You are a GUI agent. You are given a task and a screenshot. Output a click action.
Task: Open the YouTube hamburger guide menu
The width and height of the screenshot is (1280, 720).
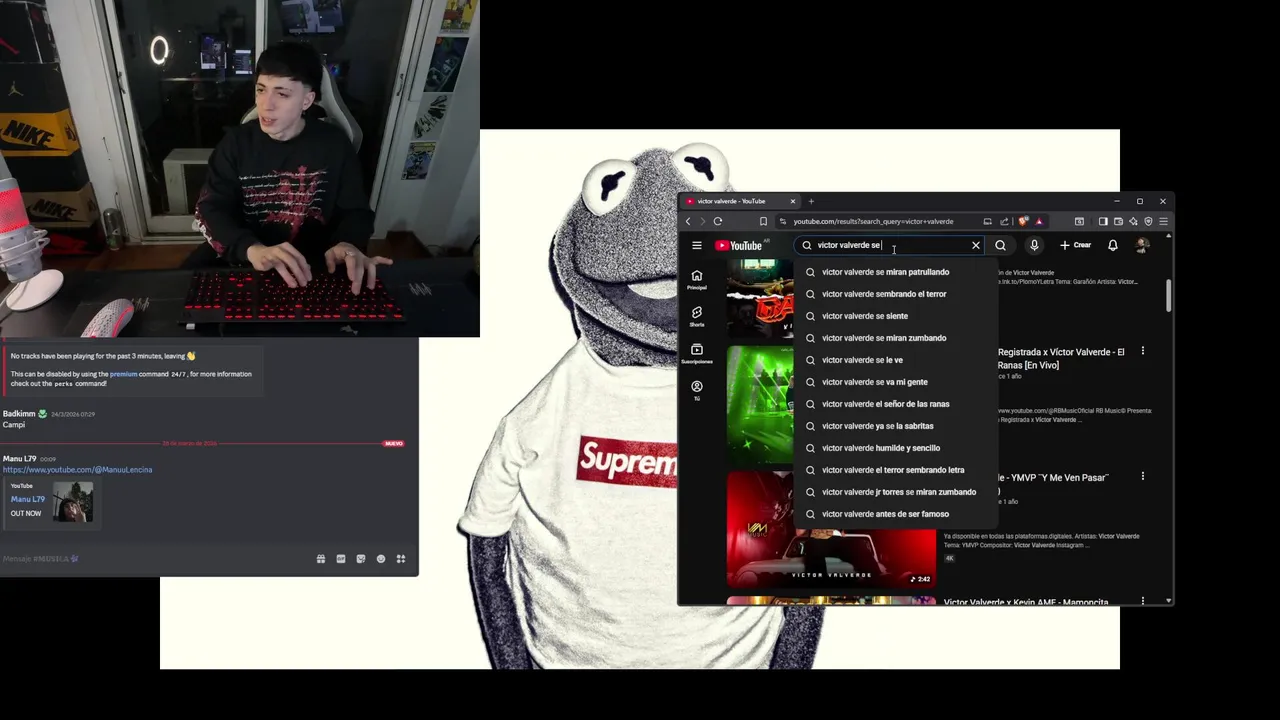pos(697,245)
